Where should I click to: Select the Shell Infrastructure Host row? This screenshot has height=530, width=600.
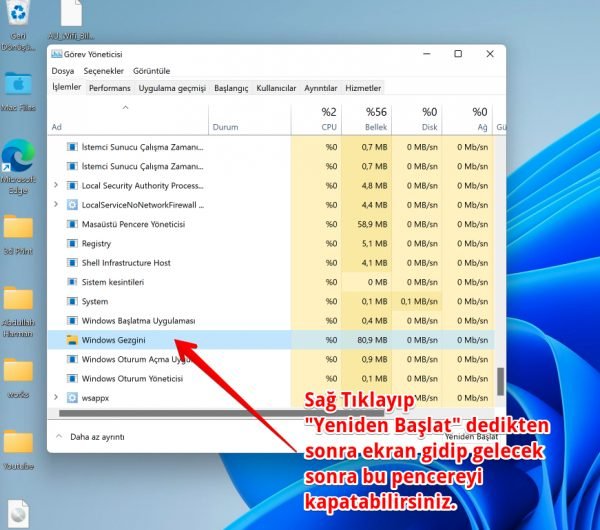[271, 263]
